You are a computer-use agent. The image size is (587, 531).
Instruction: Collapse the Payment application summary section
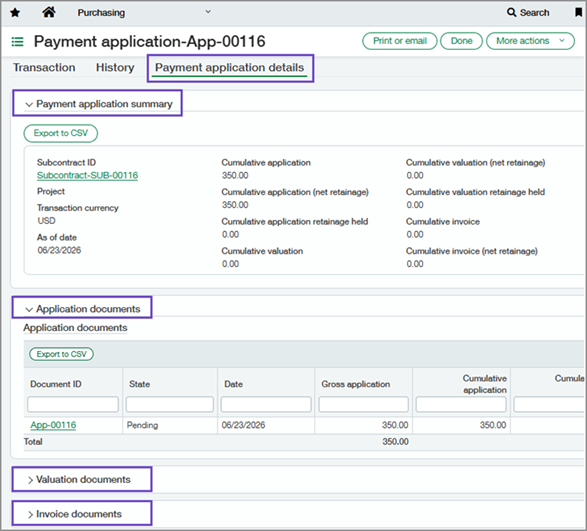click(29, 104)
